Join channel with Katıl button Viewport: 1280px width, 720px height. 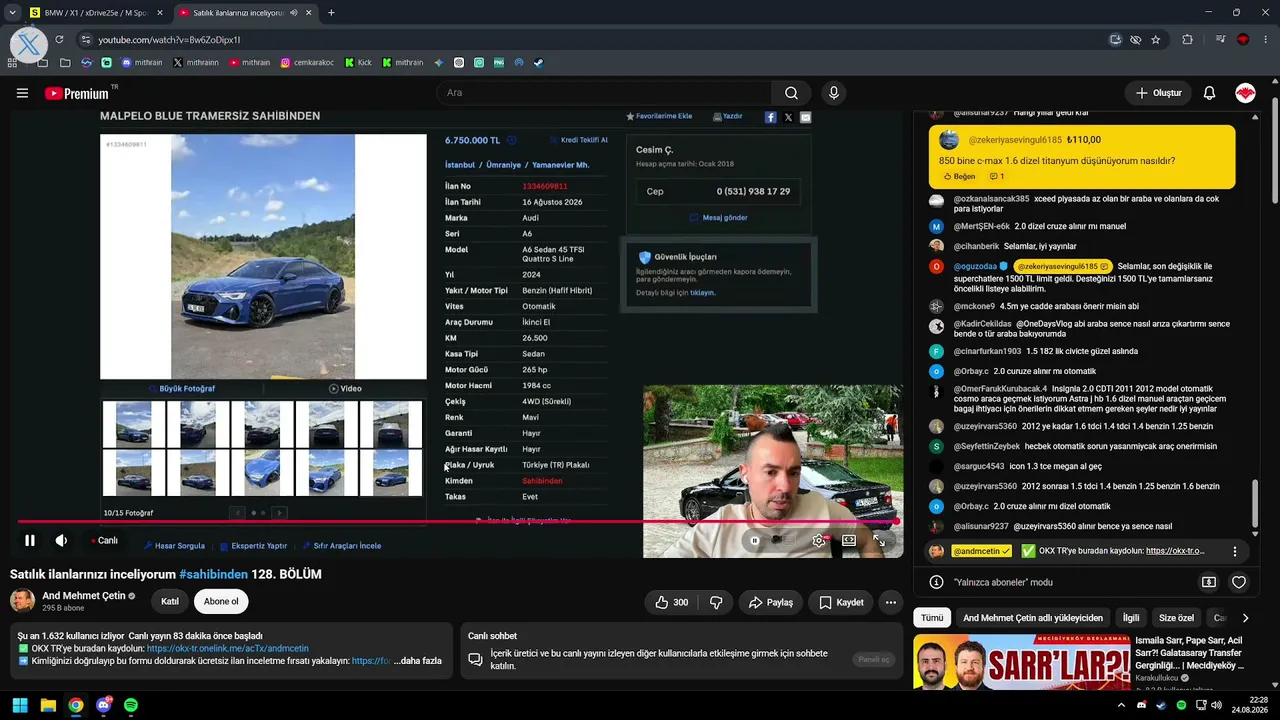click(170, 601)
